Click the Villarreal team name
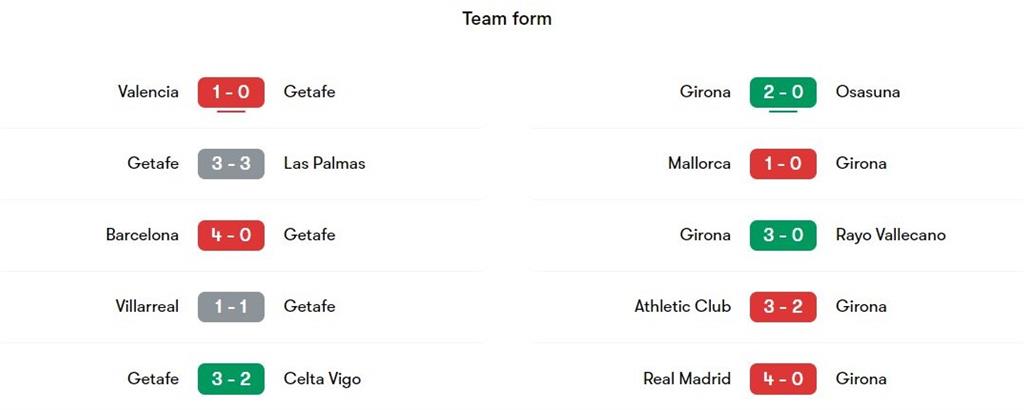Screen dimensions: 1024x410 [147, 307]
